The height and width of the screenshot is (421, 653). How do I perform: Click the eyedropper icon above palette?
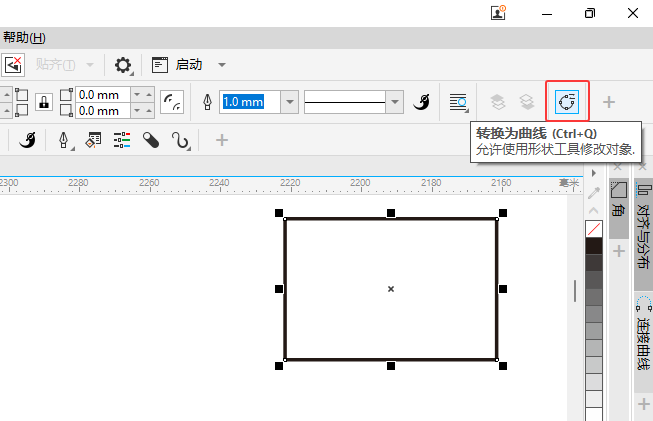point(594,193)
